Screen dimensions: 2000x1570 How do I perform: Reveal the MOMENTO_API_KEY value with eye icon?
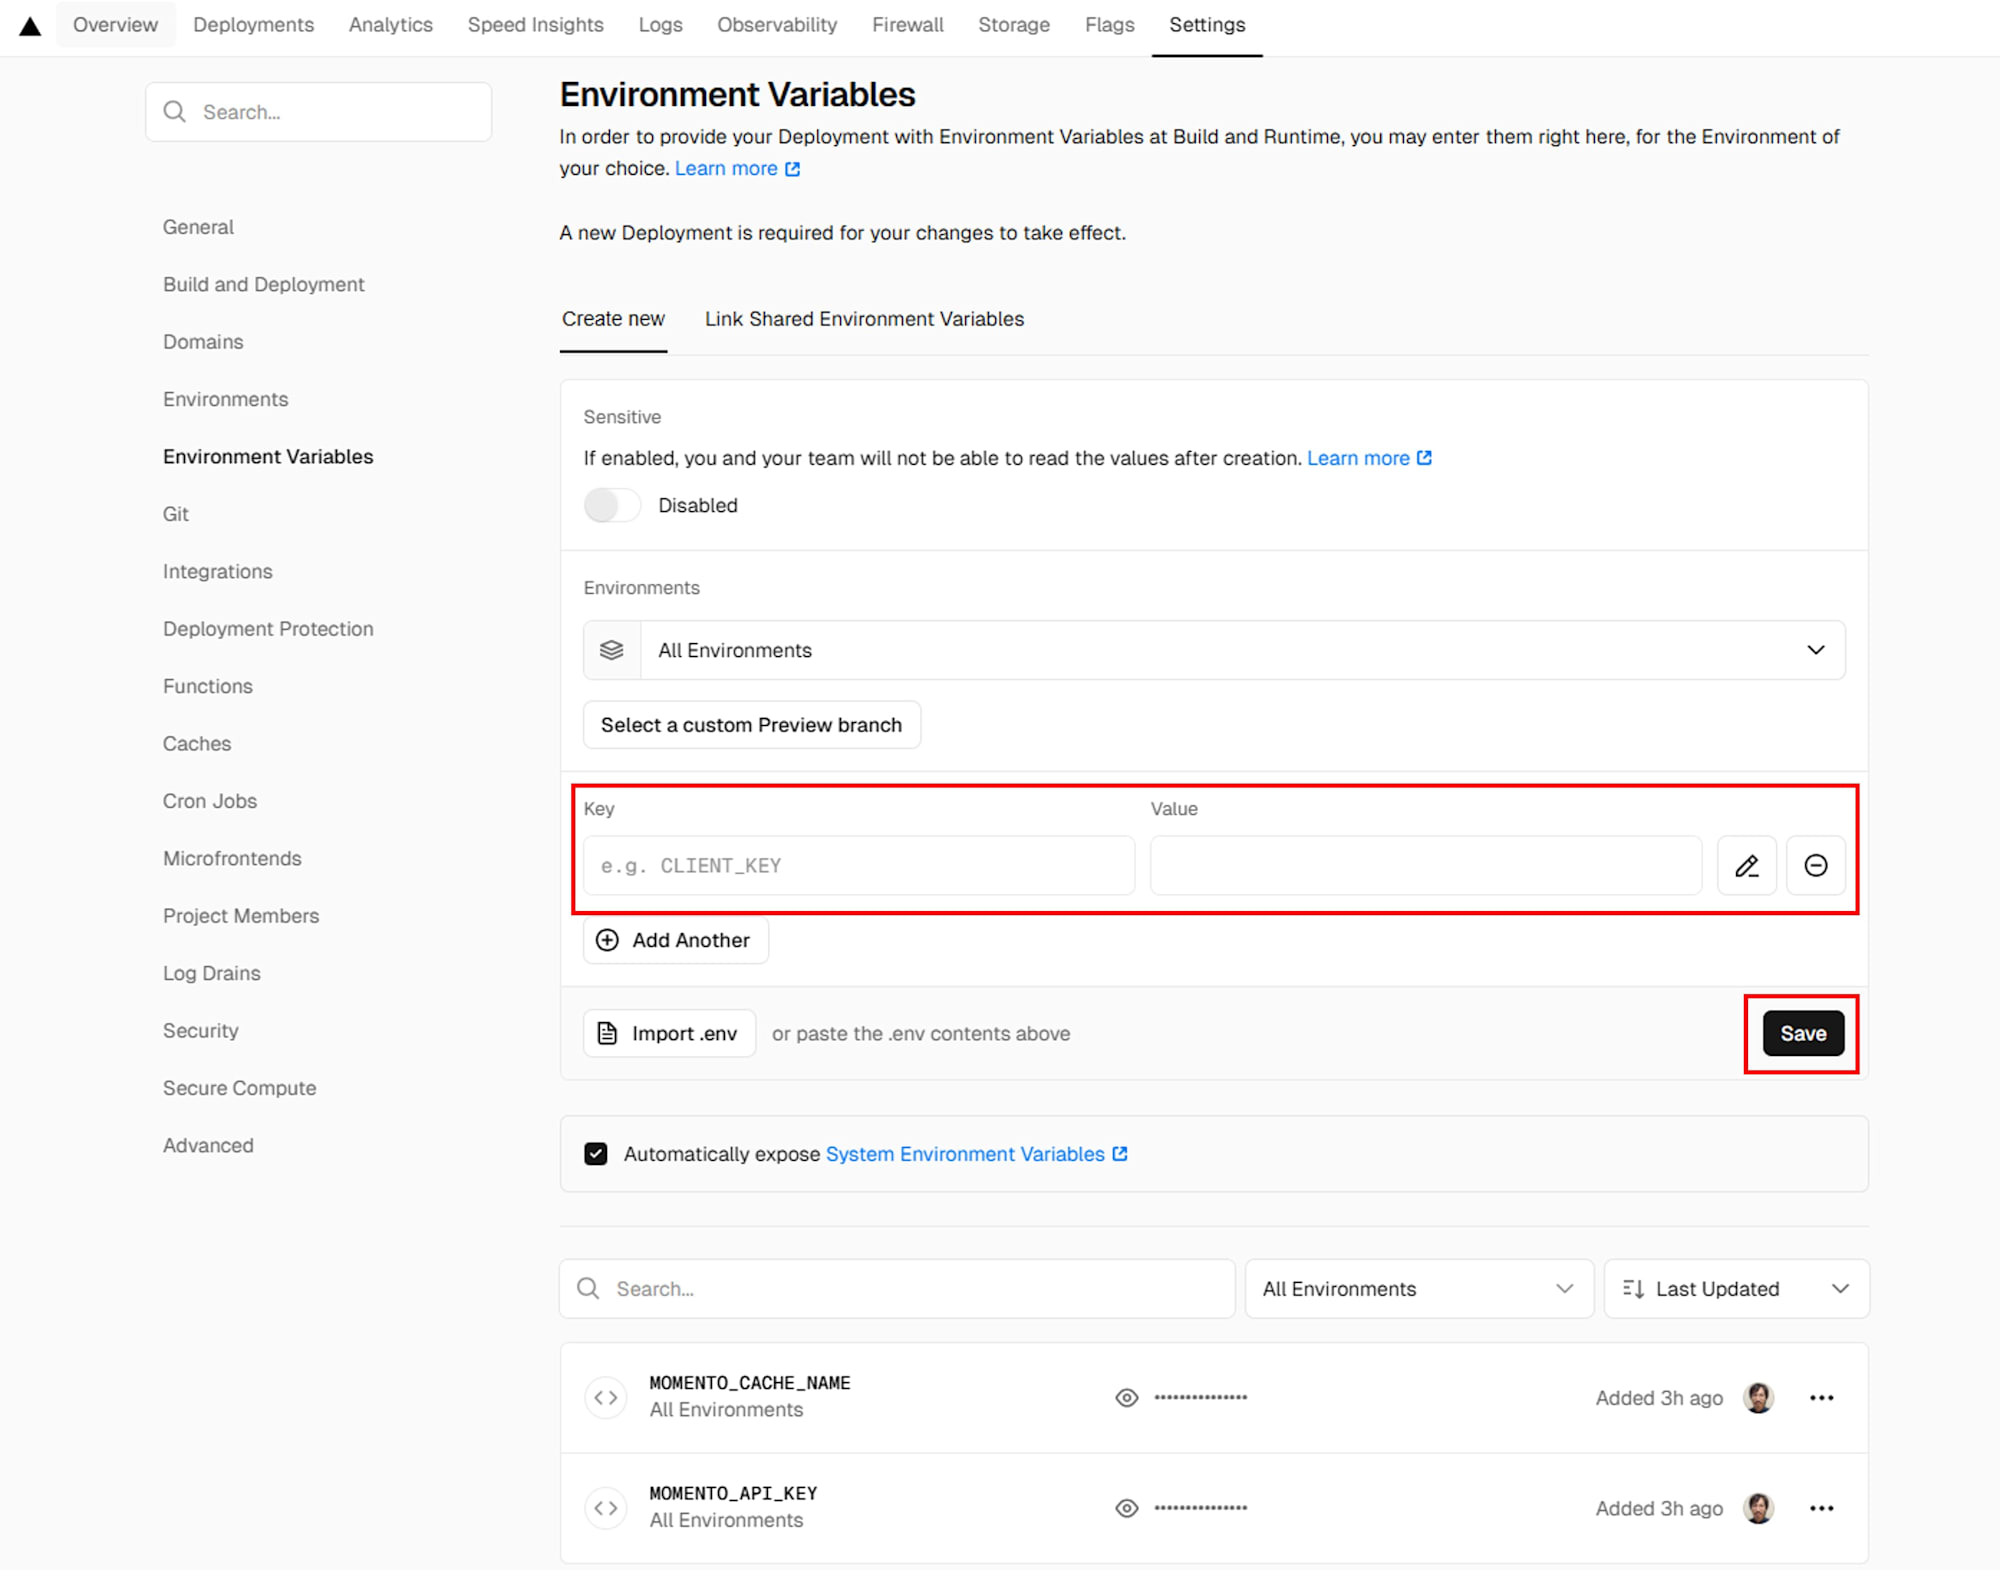coord(1127,1508)
